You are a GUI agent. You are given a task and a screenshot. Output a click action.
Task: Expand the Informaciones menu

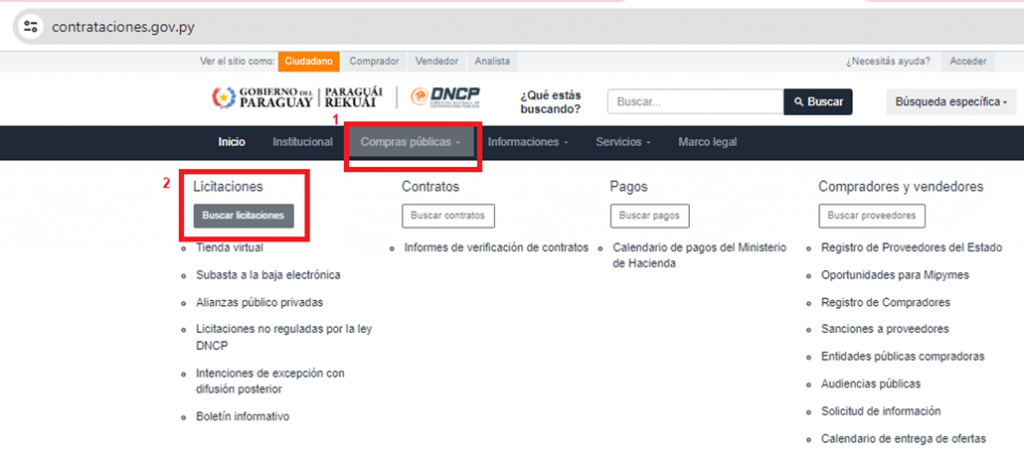click(x=528, y=142)
